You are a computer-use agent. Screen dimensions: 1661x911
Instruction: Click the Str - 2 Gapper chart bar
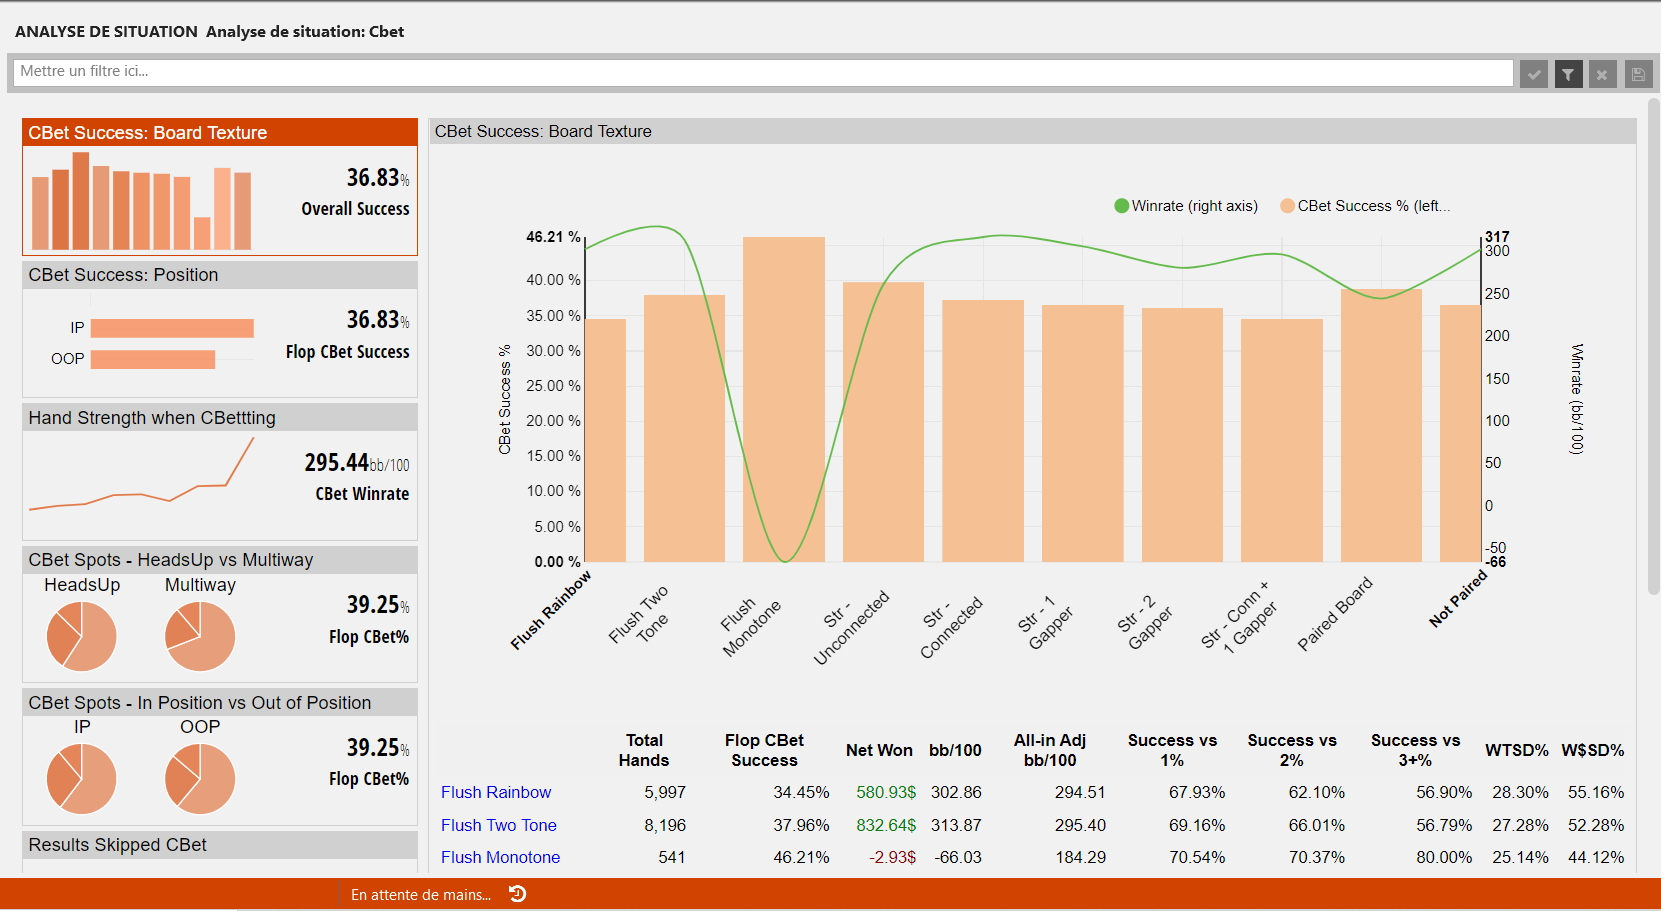(x=1182, y=434)
